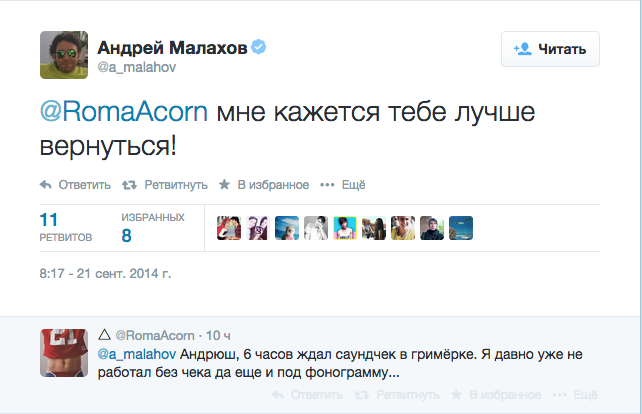Image resolution: width=642 pixels, height=414 pixels.
Task: Open the tweet timestamp 8:17 - 21 сент. 2014
Action: tap(105, 273)
